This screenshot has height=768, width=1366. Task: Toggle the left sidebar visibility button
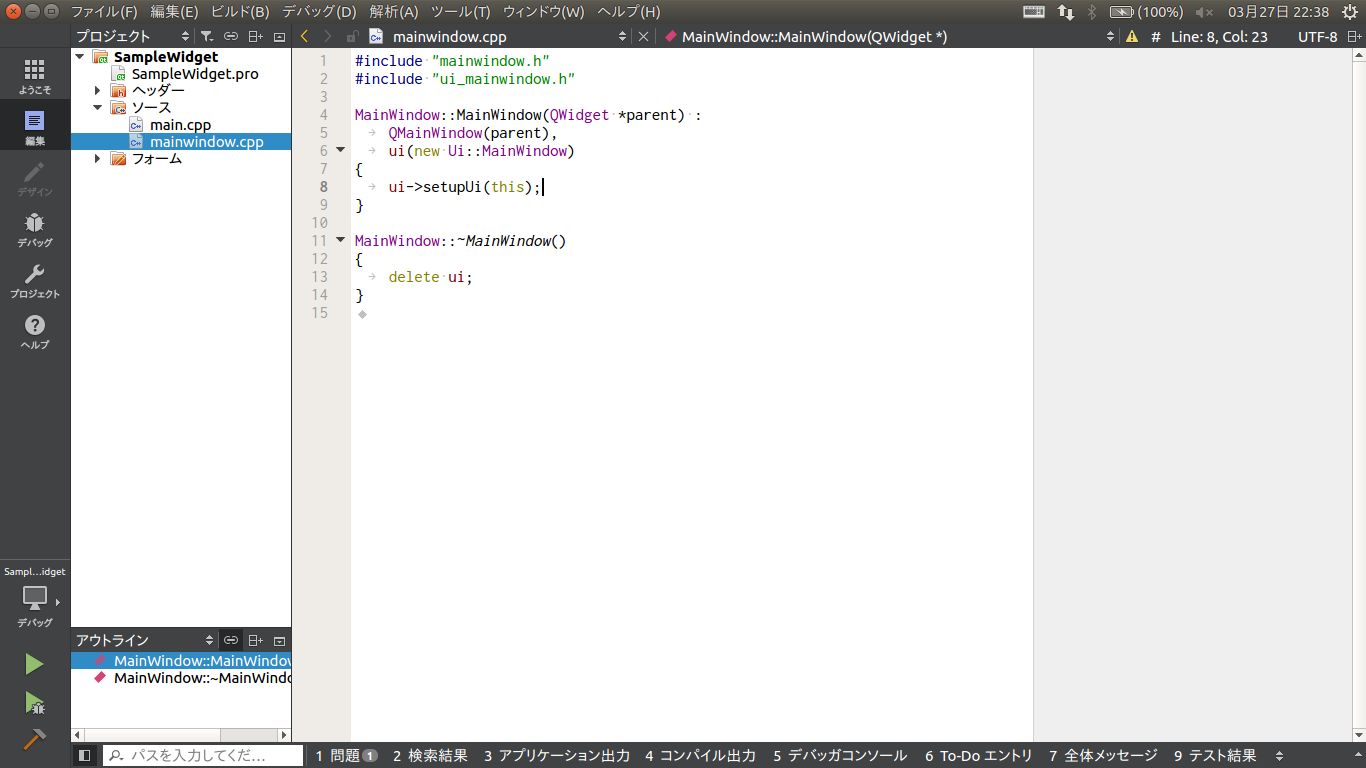pyautogui.click(x=85, y=756)
